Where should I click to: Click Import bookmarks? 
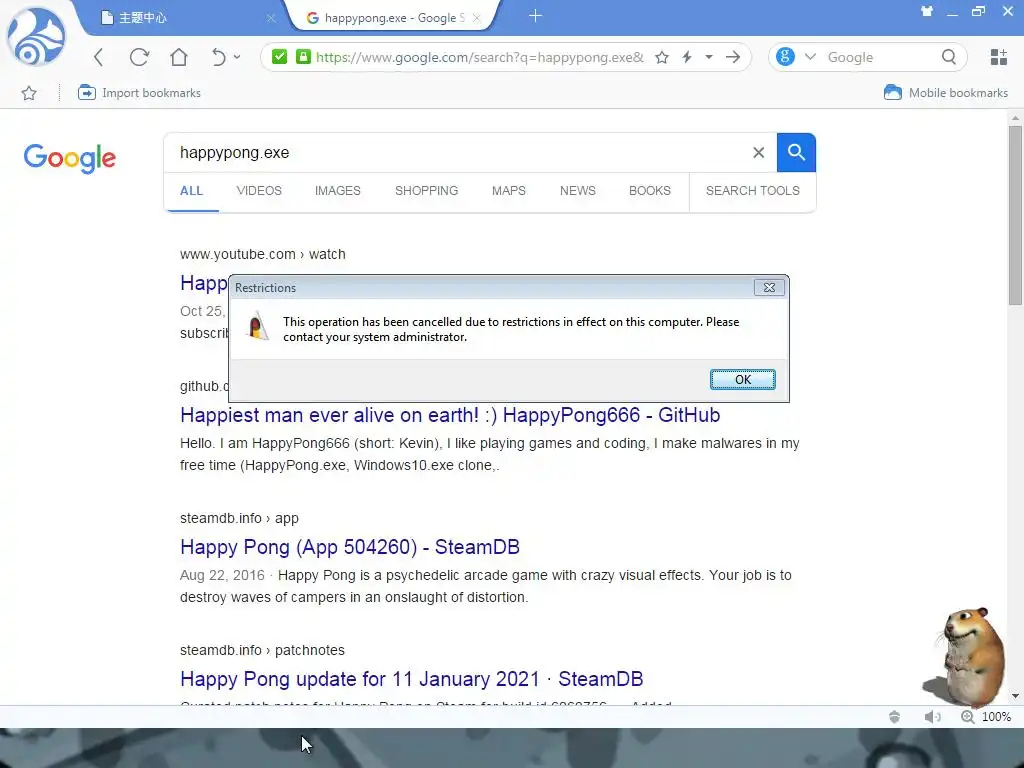pyautogui.click(x=139, y=93)
